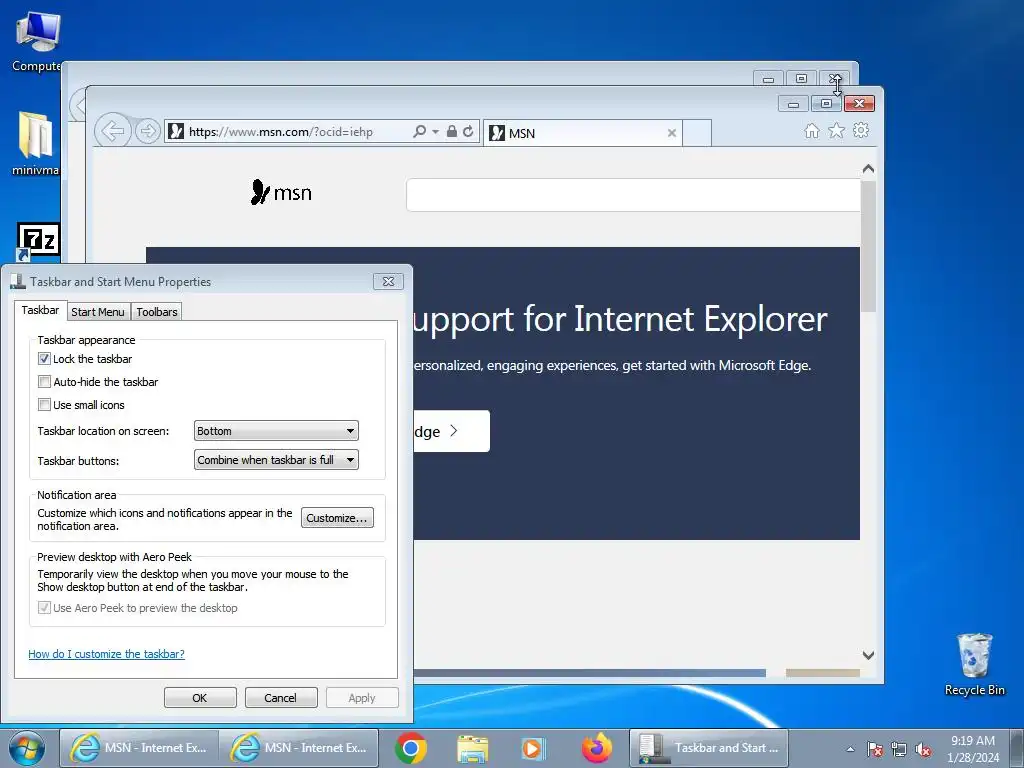Launch Google Chrome from taskbar
1024x768 pixels.
coord(411,748)
